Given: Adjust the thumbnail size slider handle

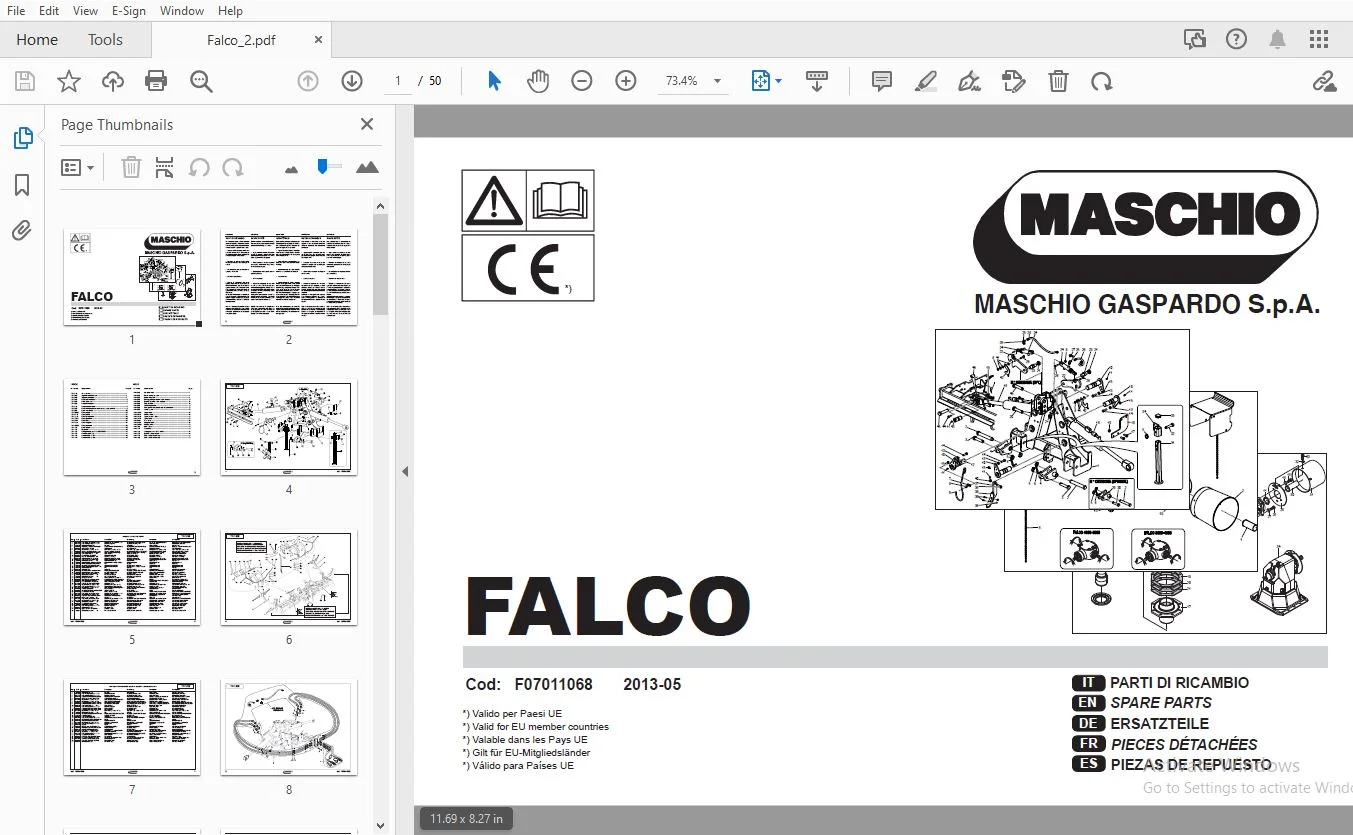Looking at the screenshot, I should (322, 166).
